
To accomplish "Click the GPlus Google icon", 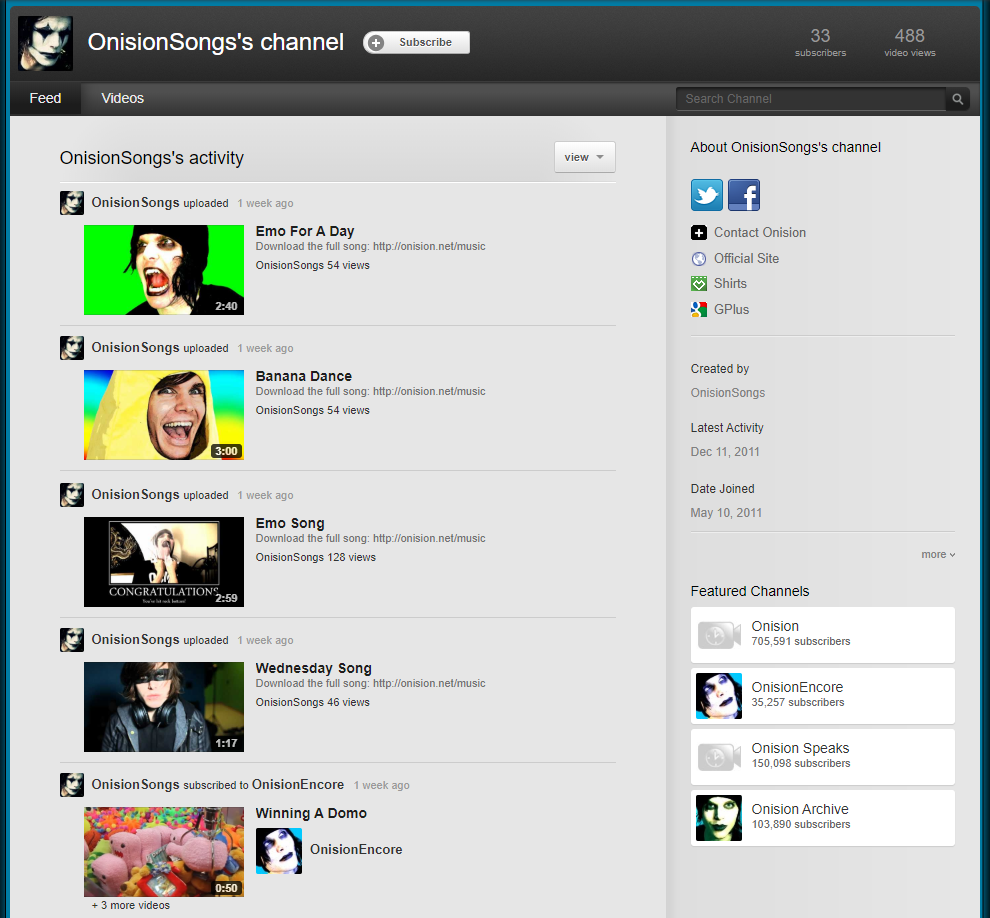I will (699, 310).
